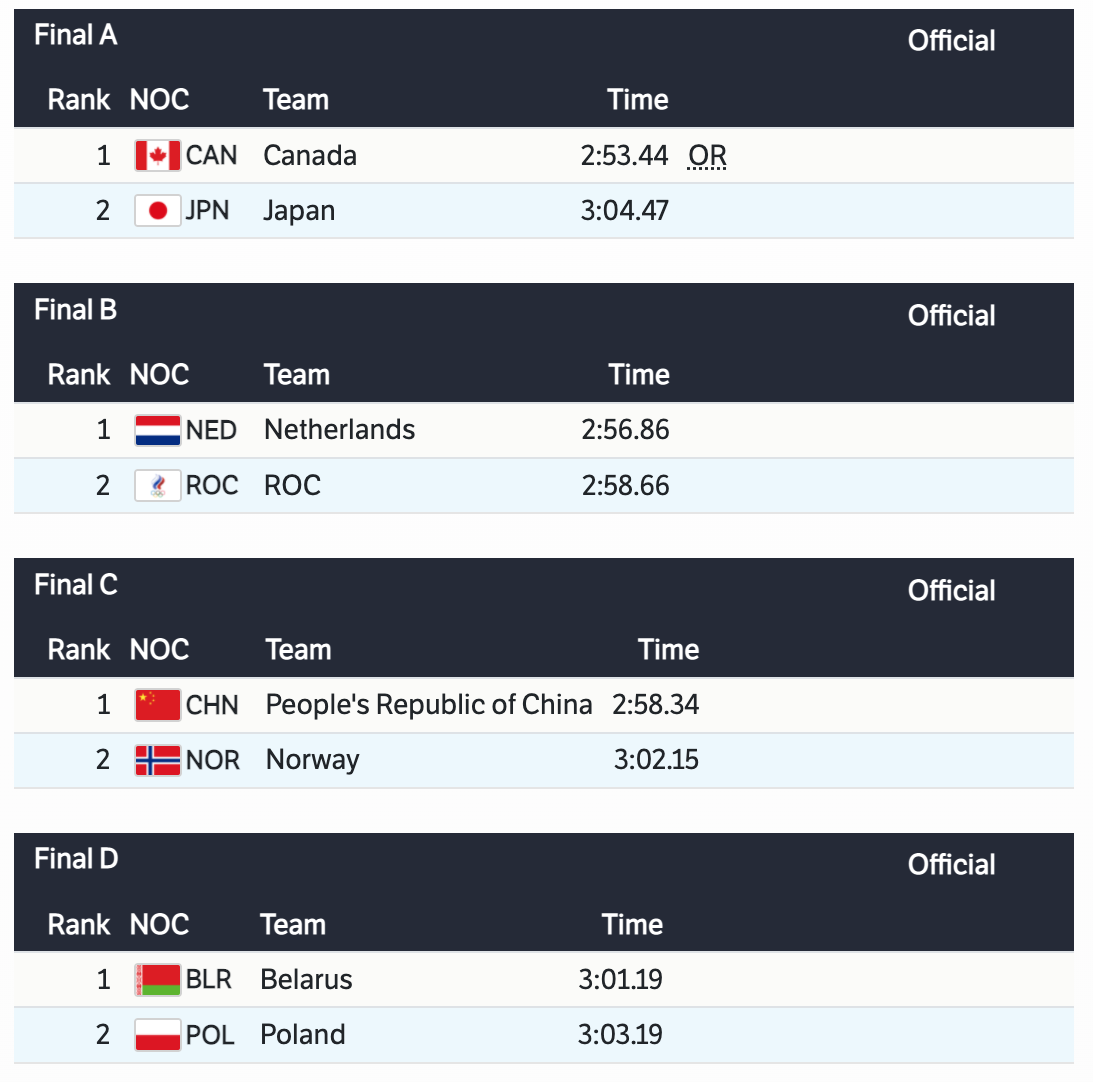Open People's Republic of China team
1093x1082 pixels.
429,705
